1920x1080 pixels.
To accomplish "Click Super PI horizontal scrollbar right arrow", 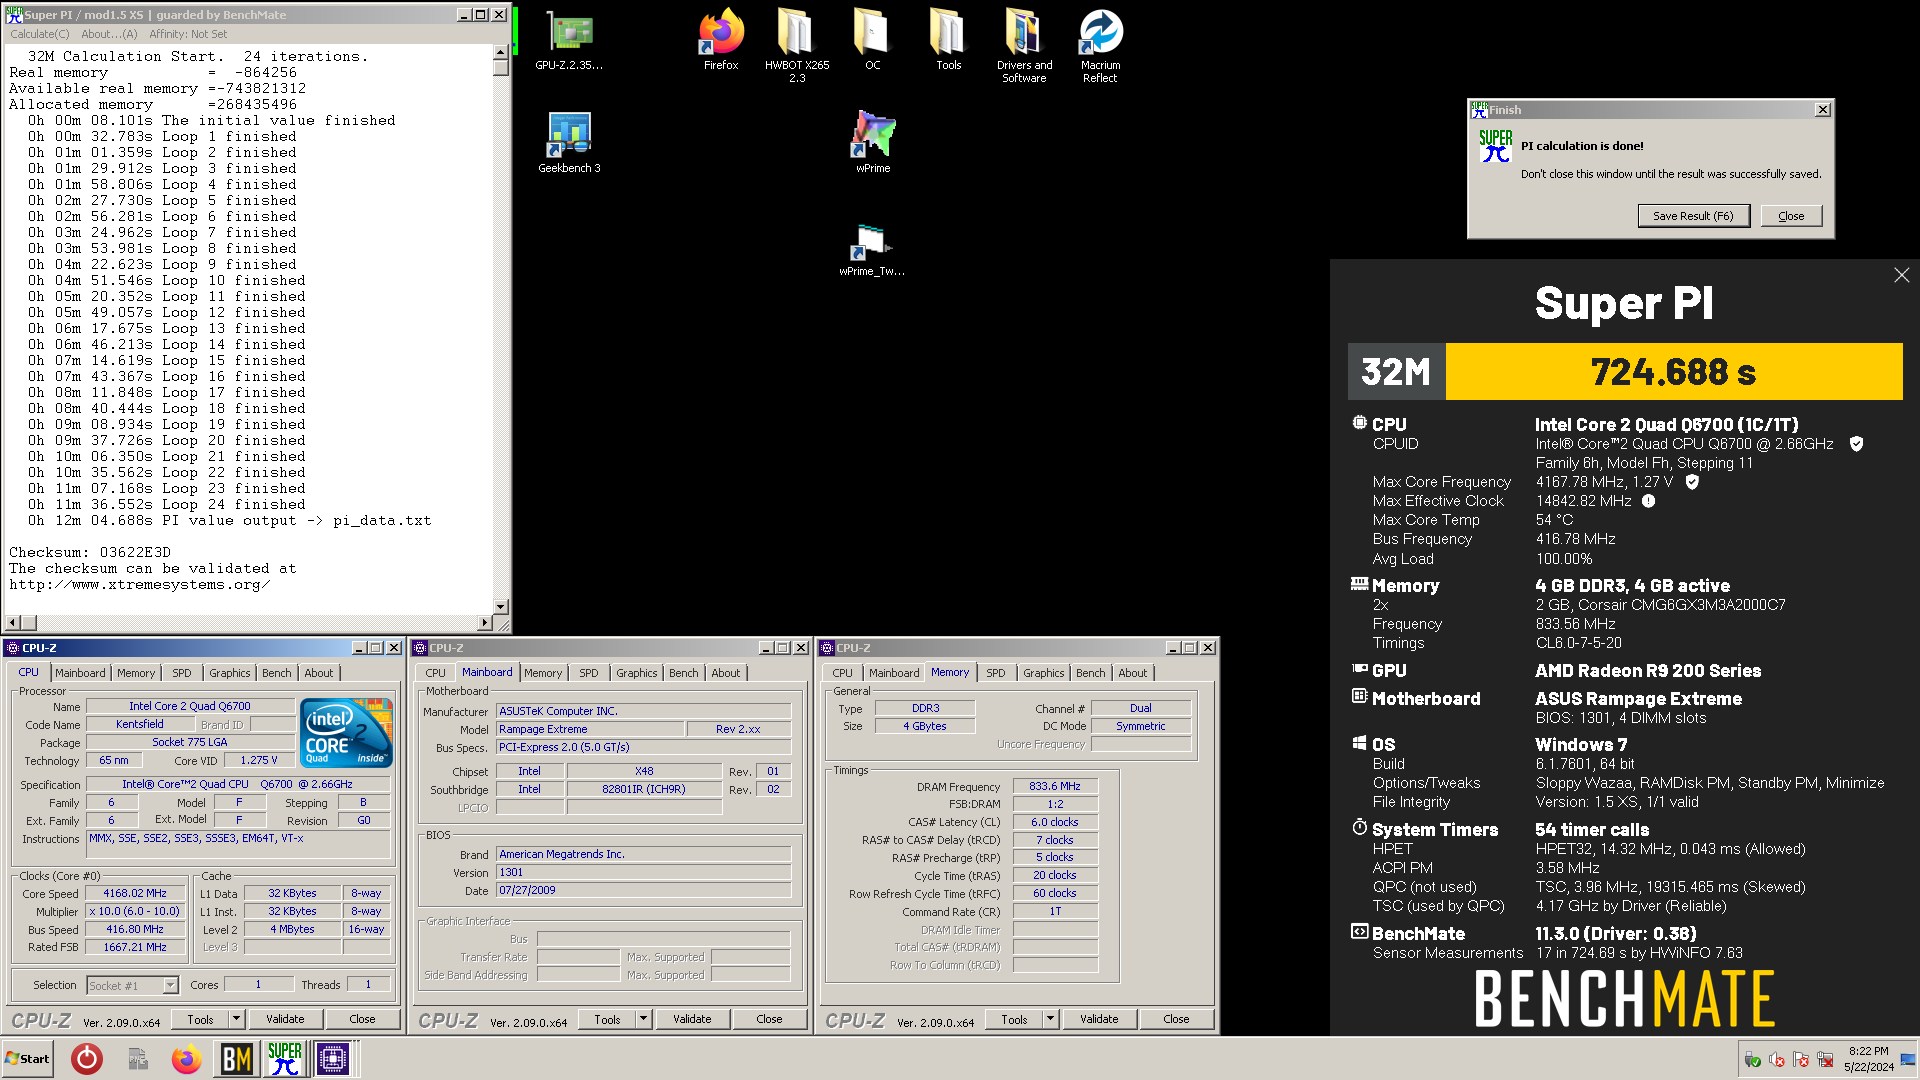I will (485, 623).
